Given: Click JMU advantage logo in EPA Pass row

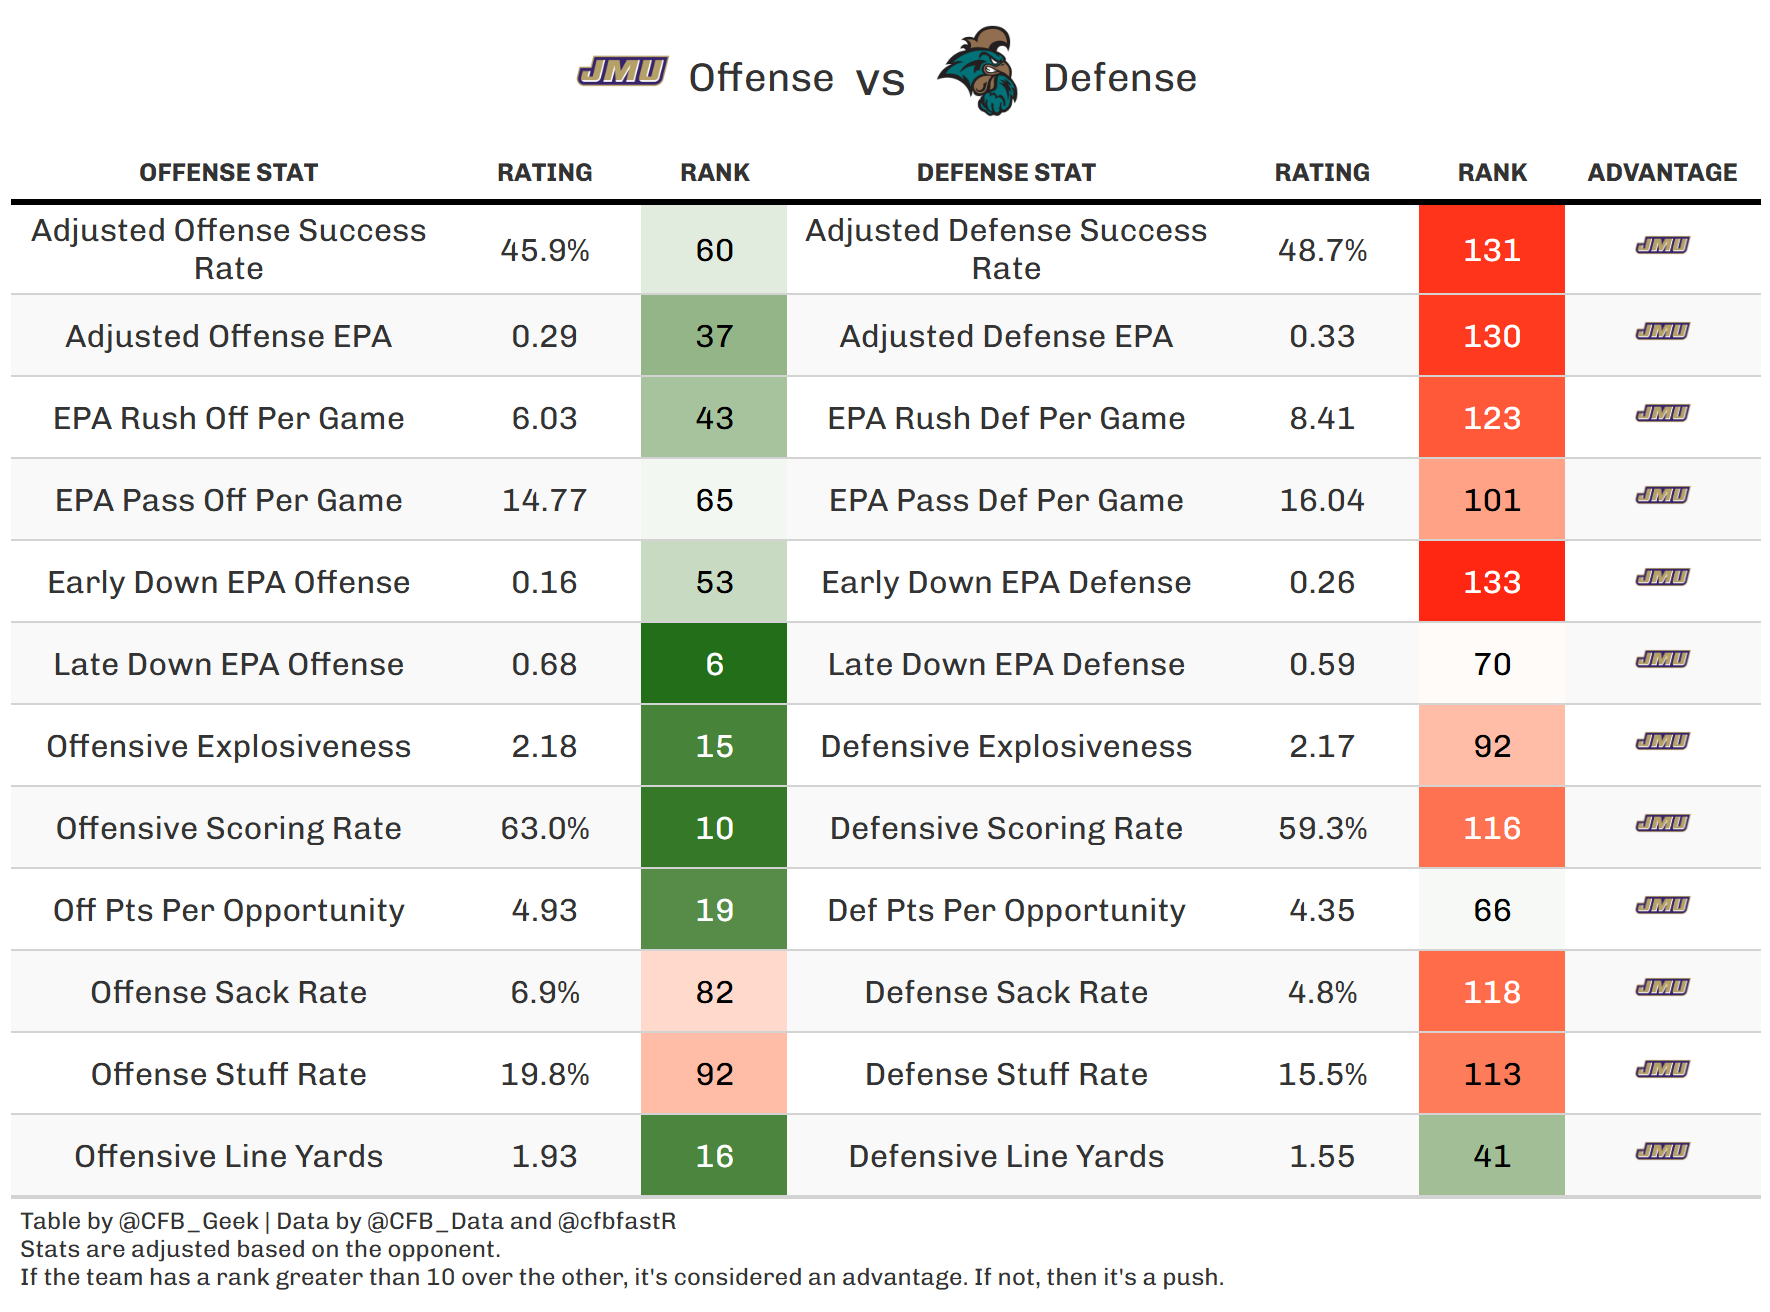Looking at the screenshot, I should click(1662, 495).
